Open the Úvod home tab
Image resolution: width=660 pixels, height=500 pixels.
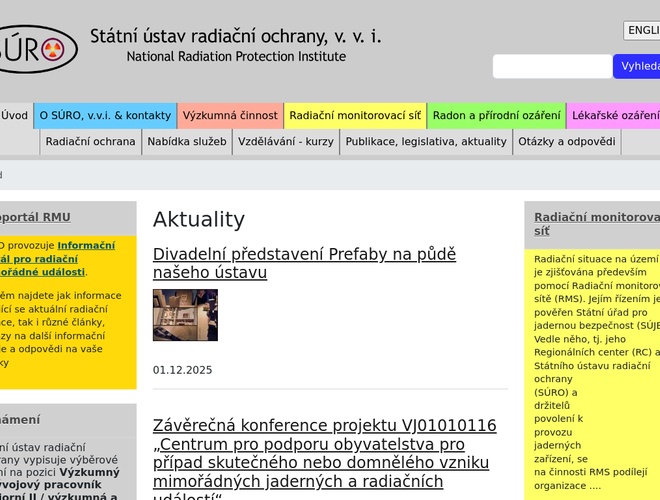(x=15, y=116)
